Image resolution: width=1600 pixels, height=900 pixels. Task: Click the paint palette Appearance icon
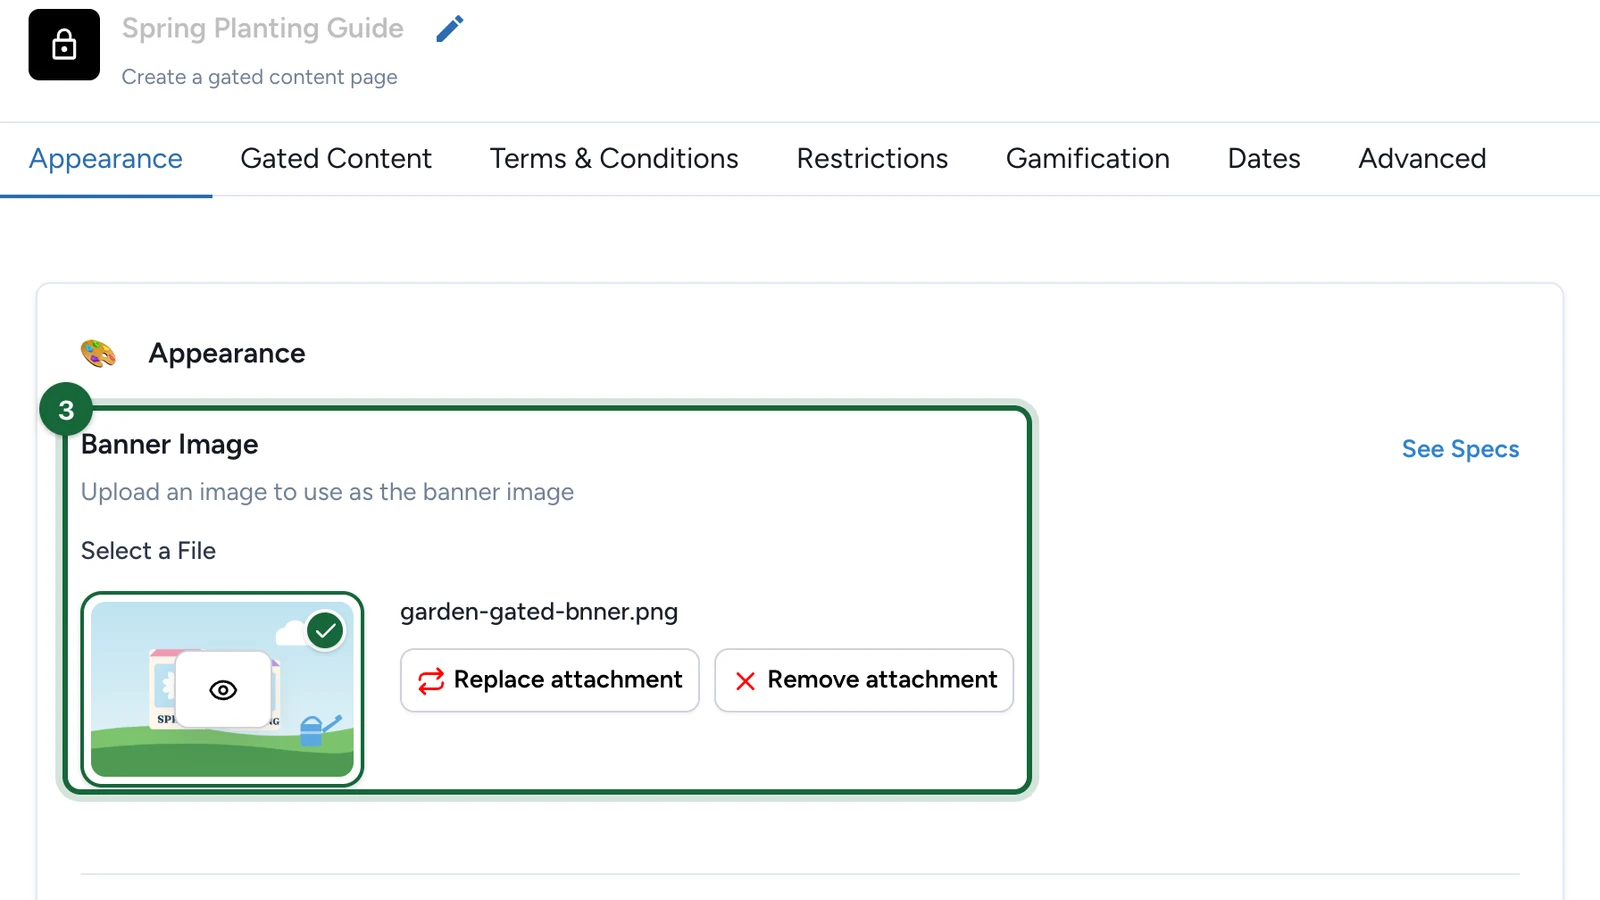click(98, 353)
